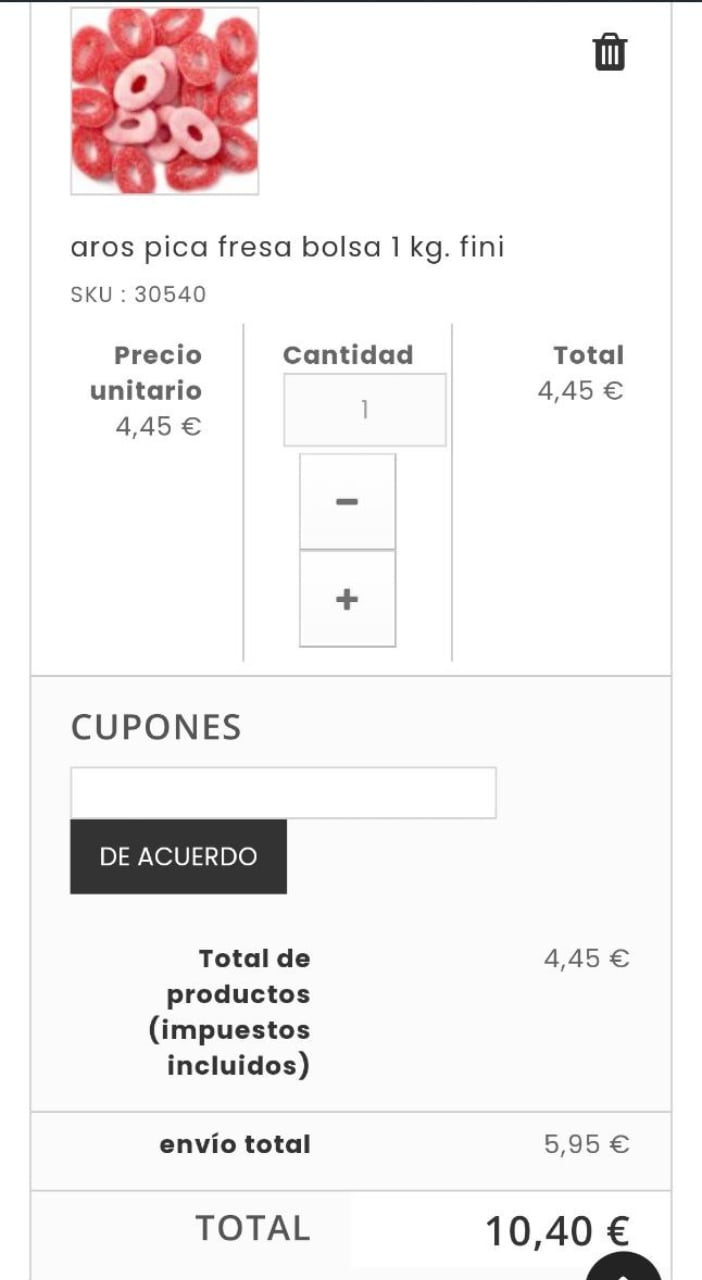Screen dimensions: 702x1280
Task: Click the envío total row
Action: pyautogui.click(x=235, y=1143)
